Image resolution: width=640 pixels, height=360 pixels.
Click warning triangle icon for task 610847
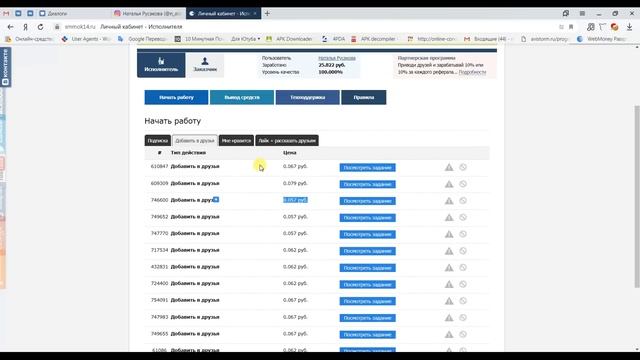click(x=449, y=167)
